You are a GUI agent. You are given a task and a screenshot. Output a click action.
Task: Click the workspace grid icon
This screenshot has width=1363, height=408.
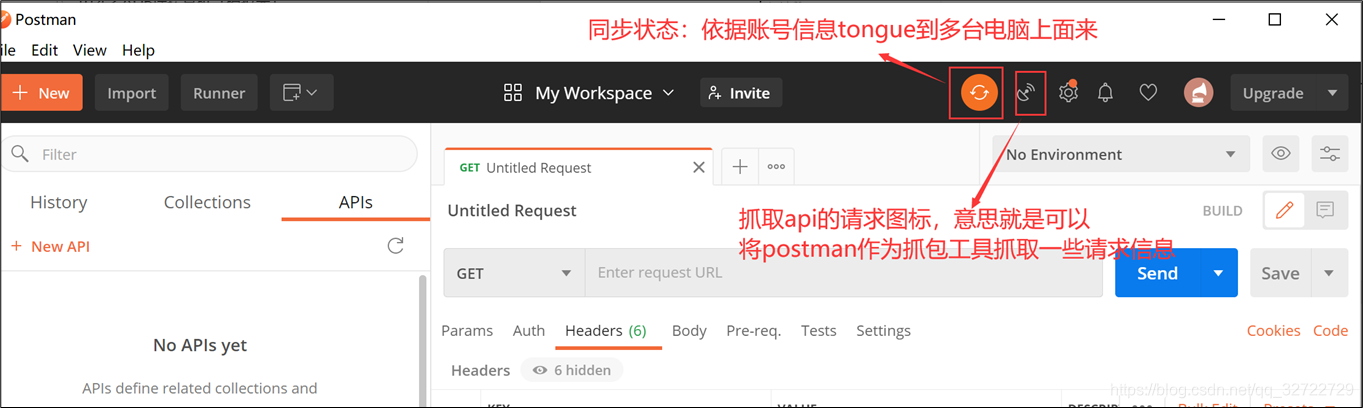click(513, 93)
